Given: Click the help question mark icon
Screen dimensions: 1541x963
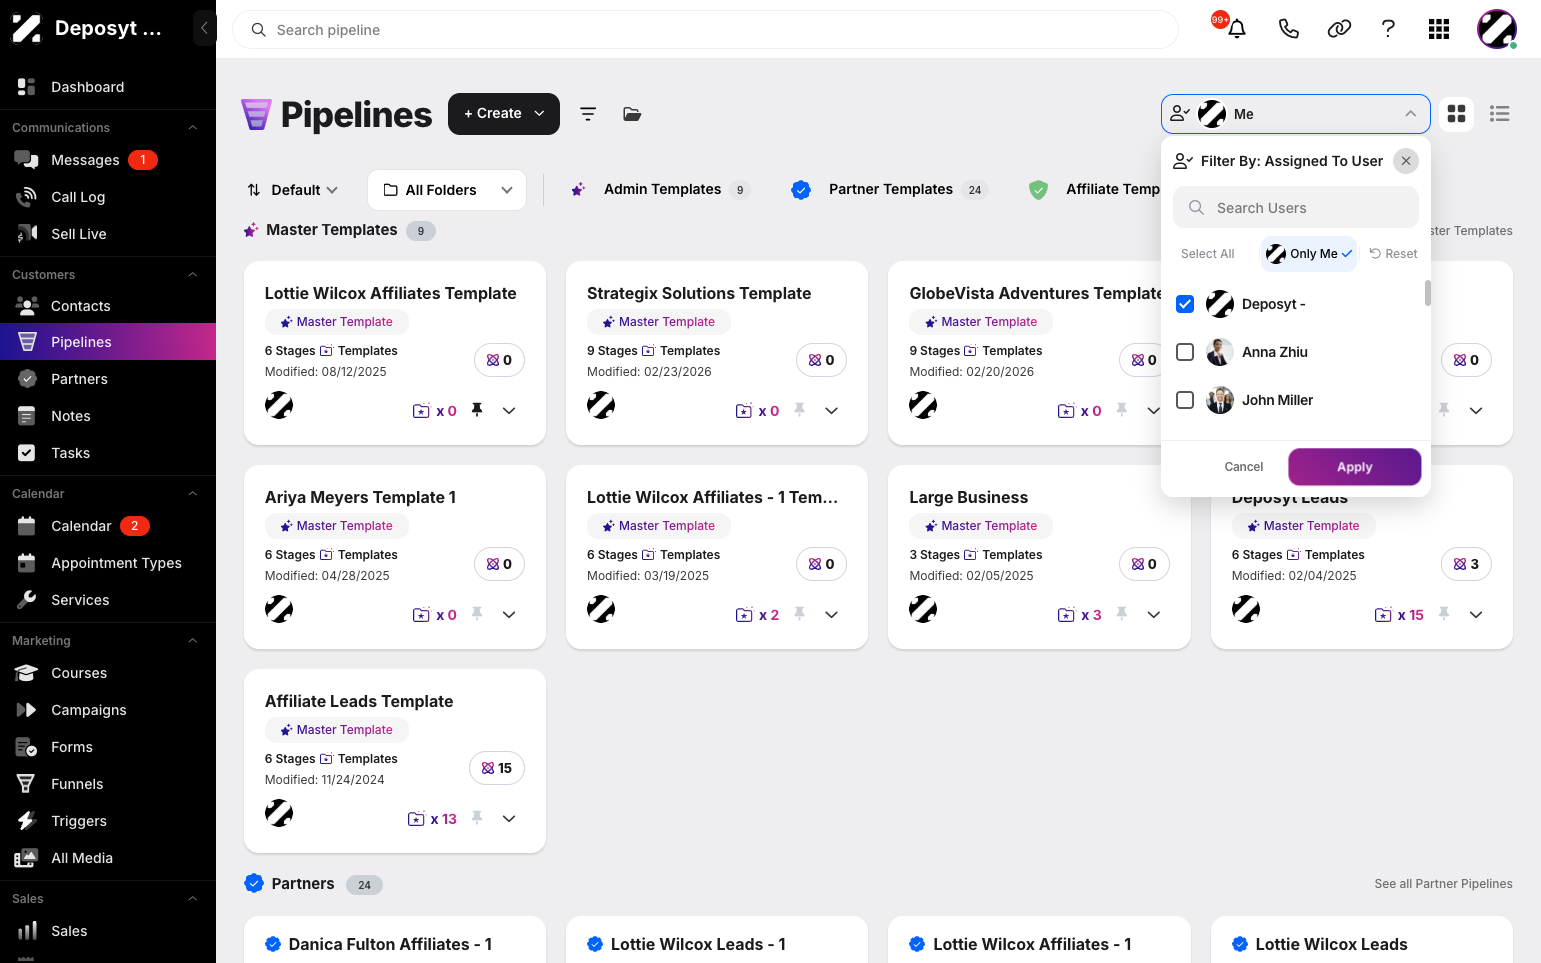Looking at the screenshot, I should point(1388,29).
